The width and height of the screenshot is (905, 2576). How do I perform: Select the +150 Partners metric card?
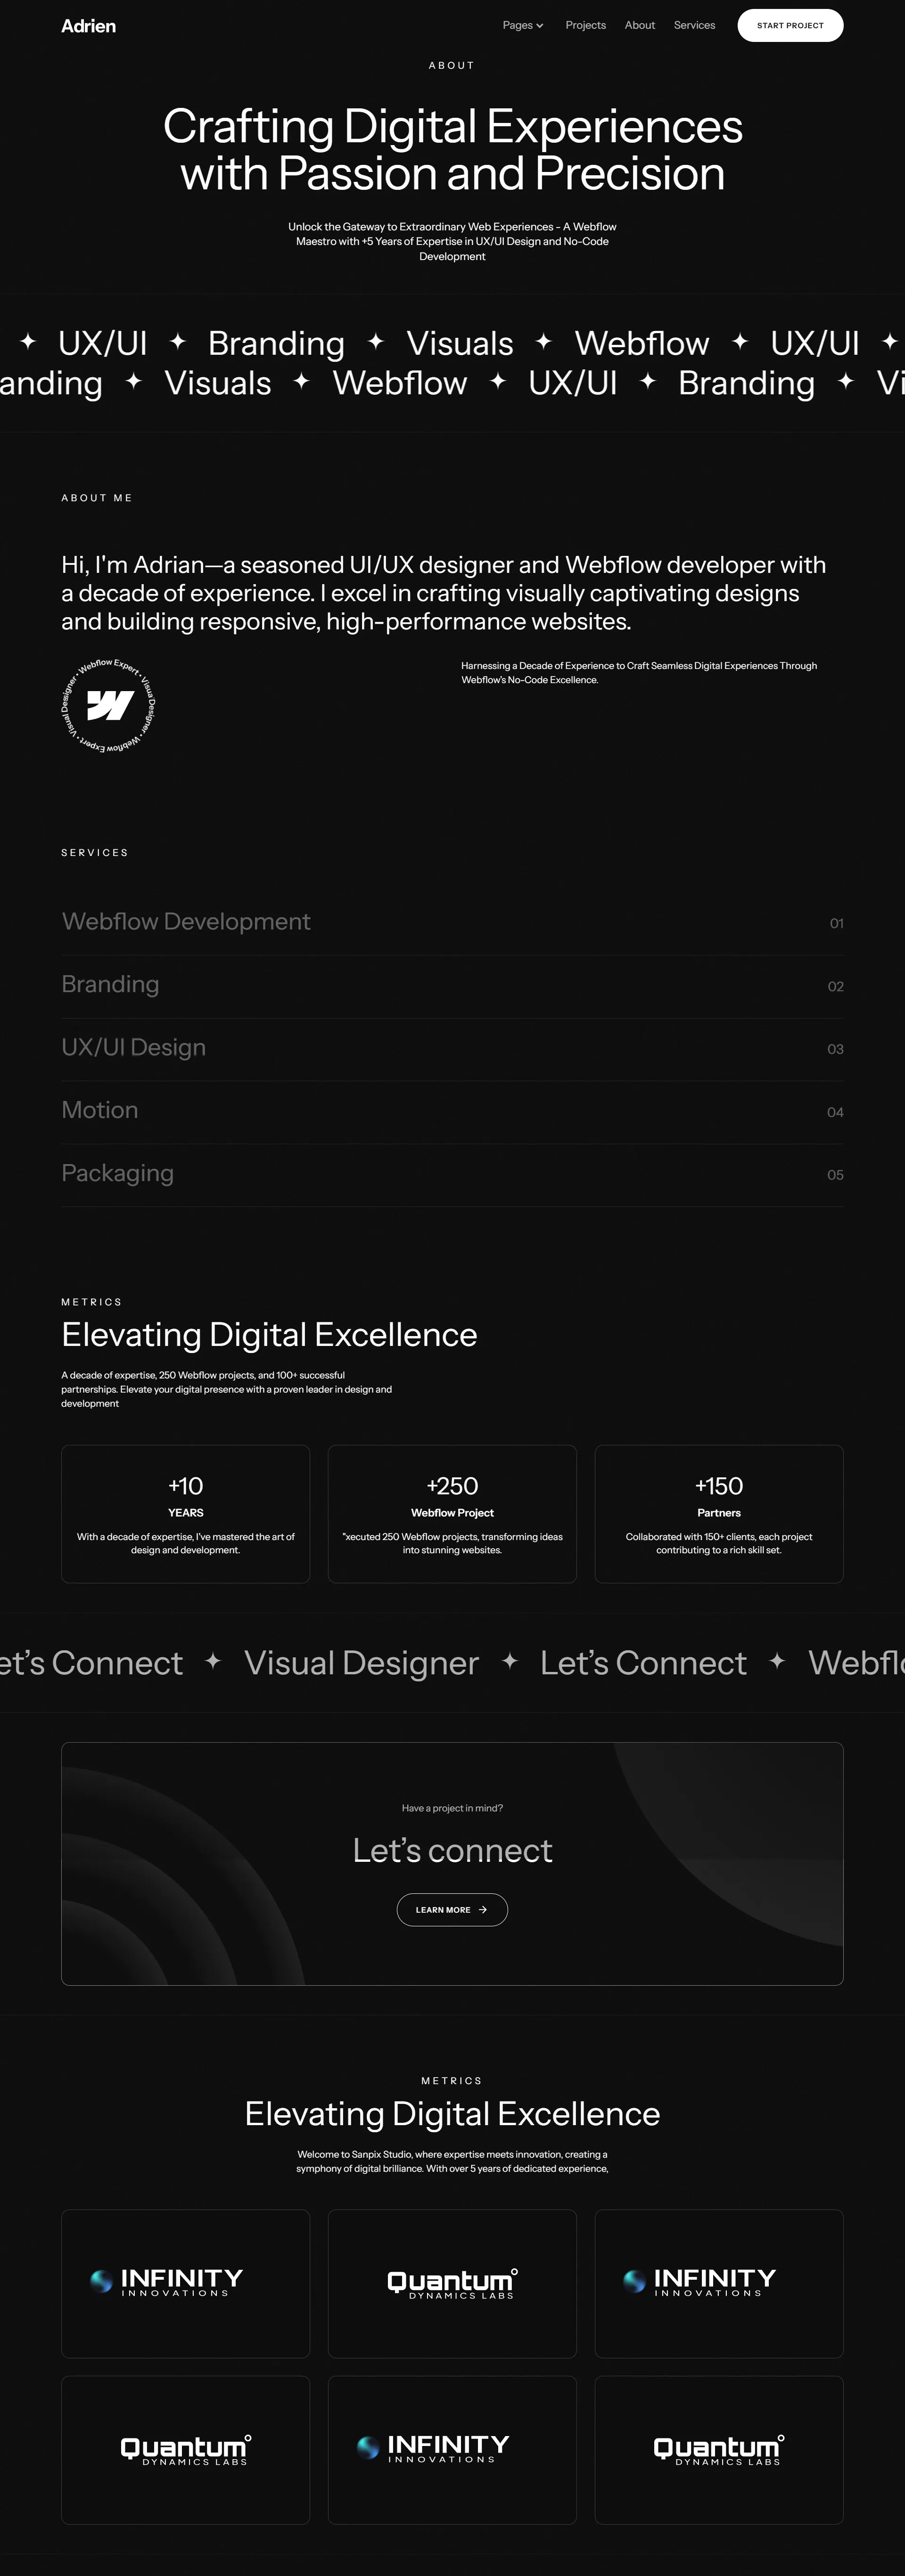[719, 1514]
